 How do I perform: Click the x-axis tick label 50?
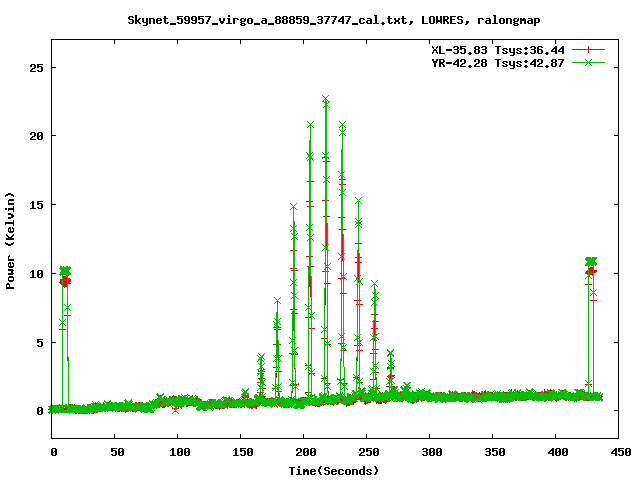117,452
